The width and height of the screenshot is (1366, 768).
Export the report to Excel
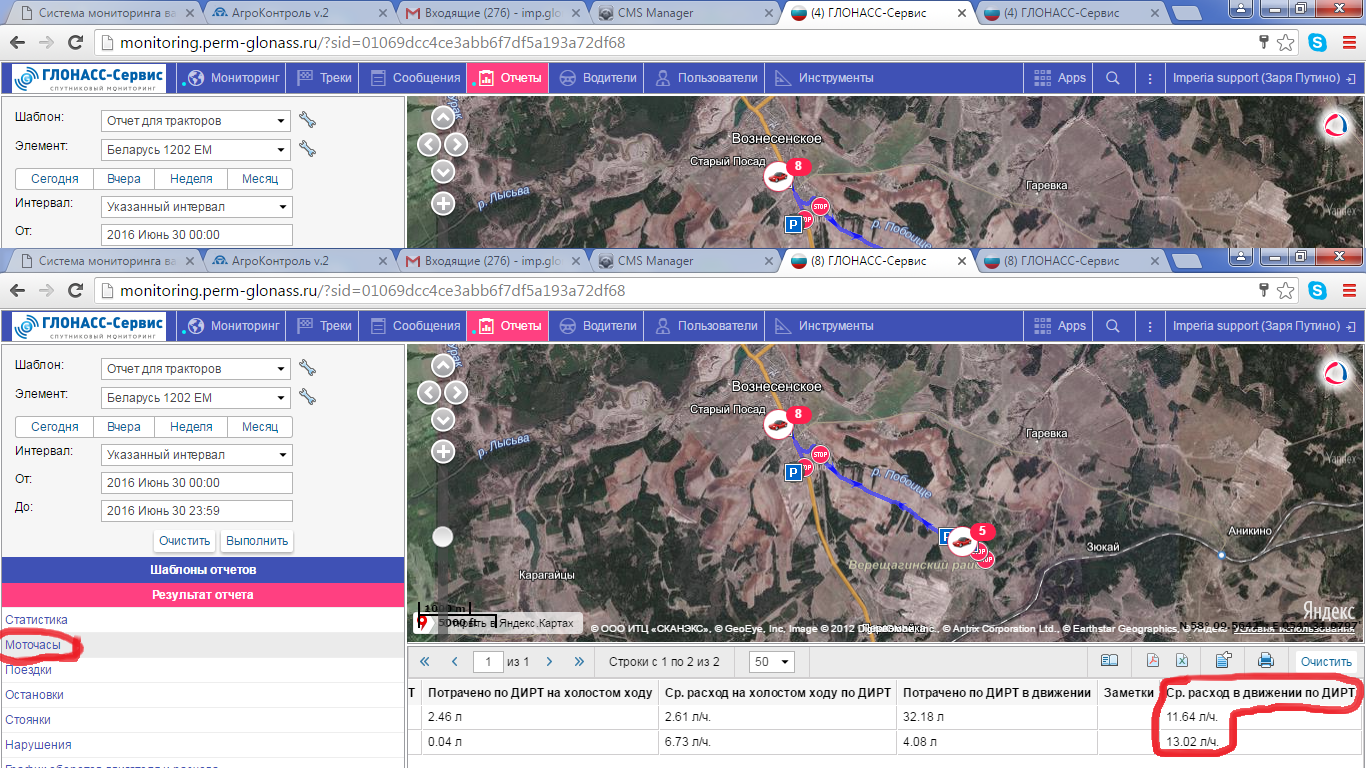tap(1181, 661)
